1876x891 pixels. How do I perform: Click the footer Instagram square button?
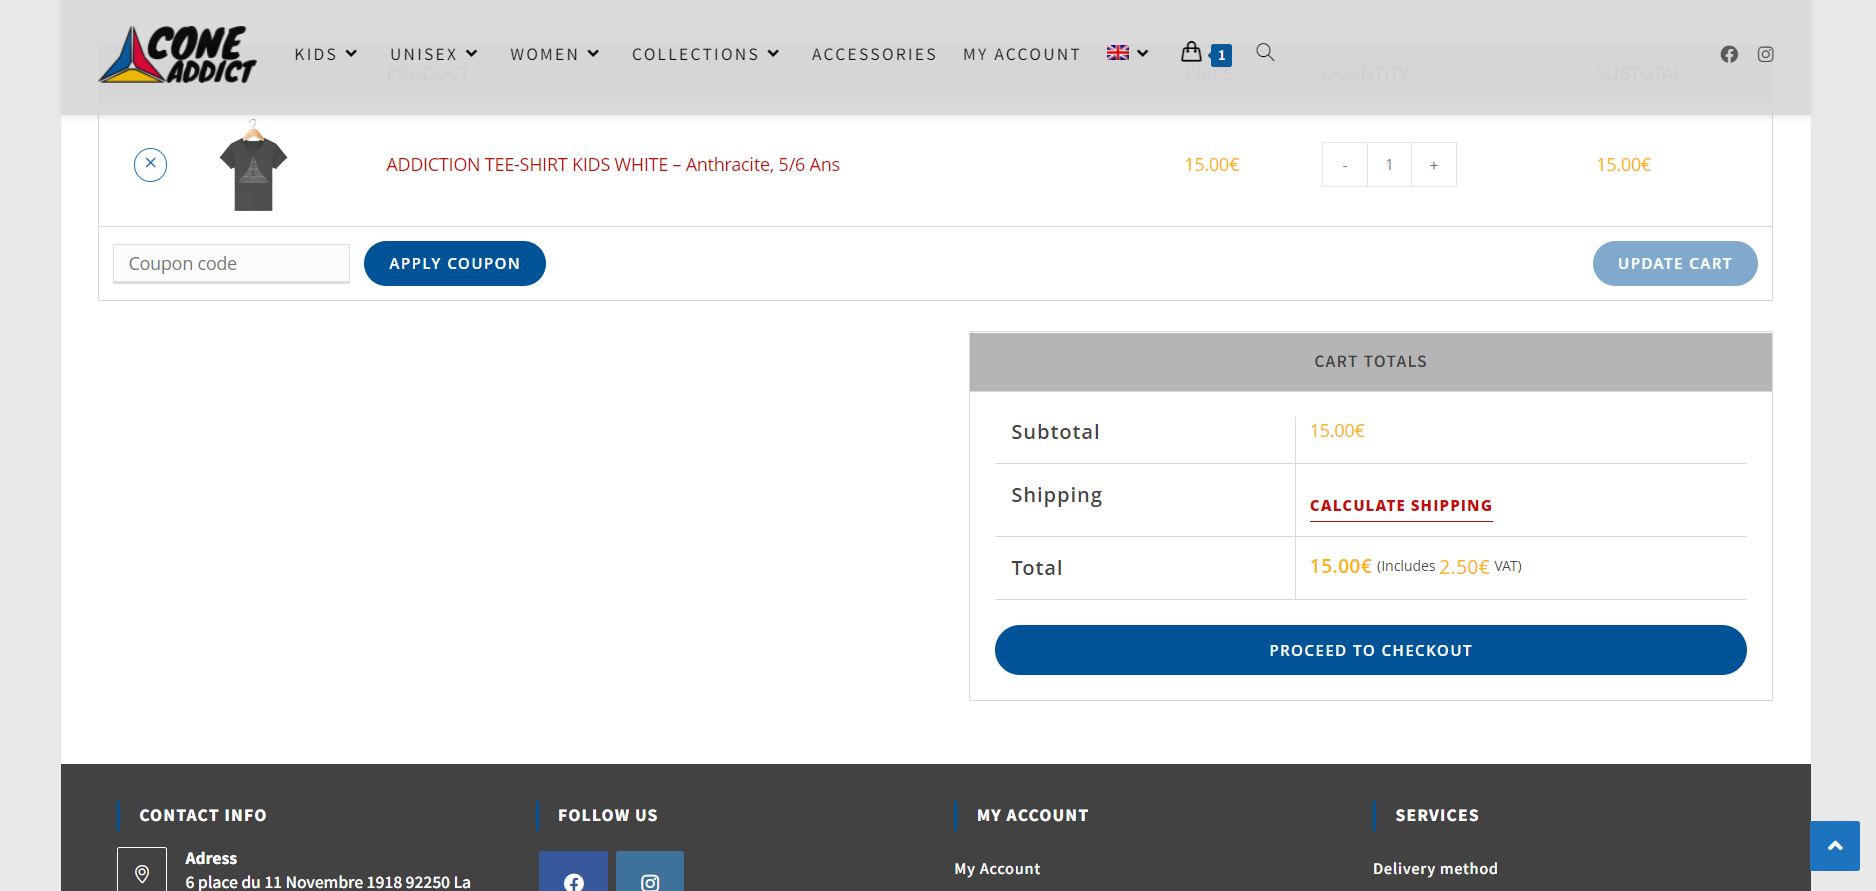650,871
